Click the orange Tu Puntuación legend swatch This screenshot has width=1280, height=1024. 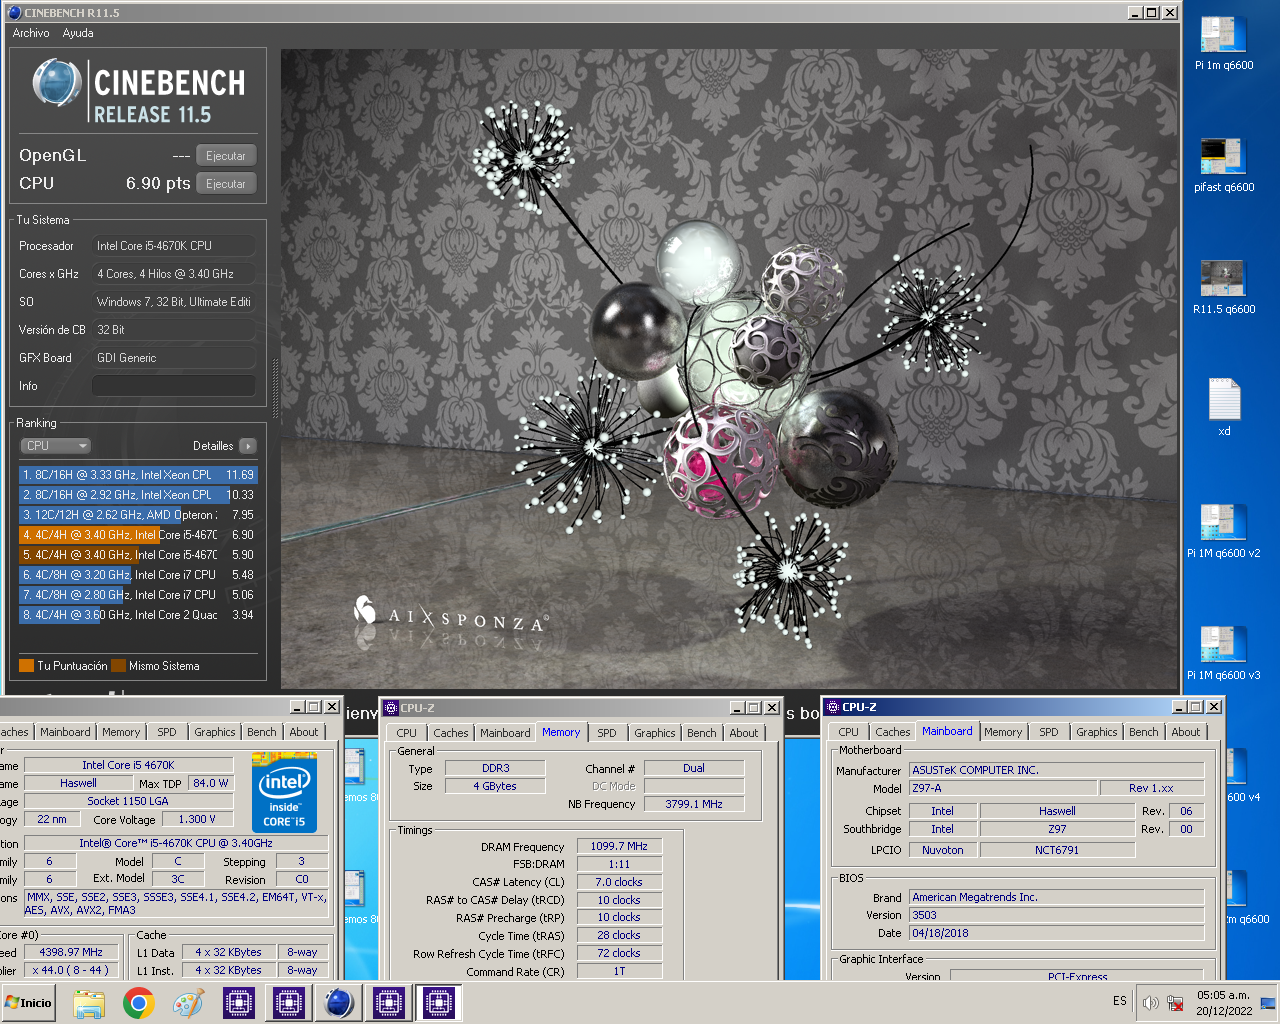(x=27, y=666)
